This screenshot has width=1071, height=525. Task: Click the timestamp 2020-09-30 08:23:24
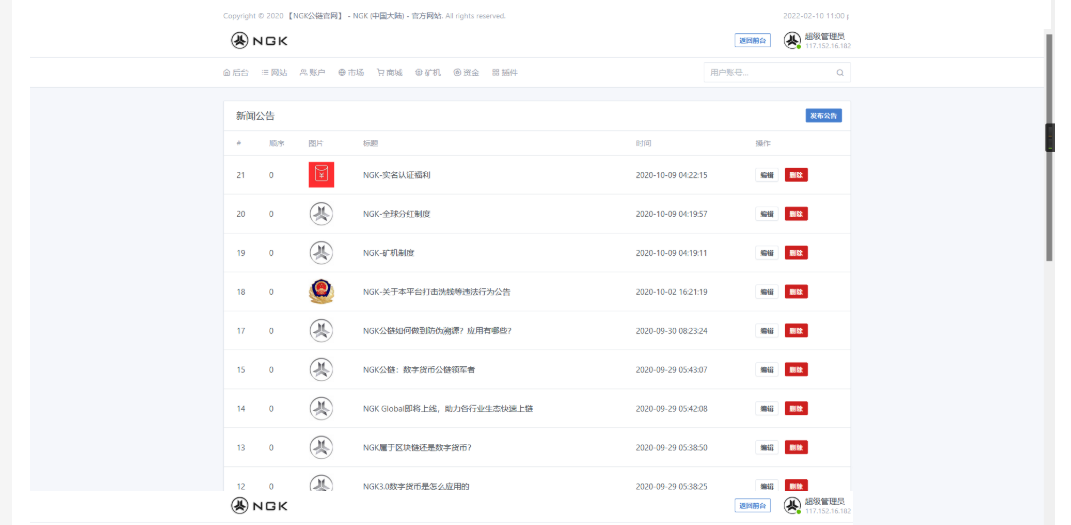click(671, 330)
